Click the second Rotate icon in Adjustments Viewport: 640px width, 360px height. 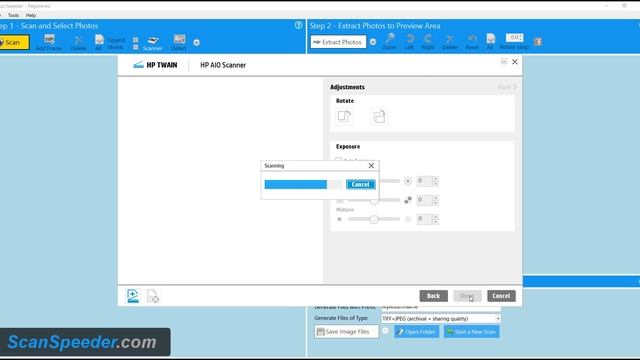[x=379, y=117]
